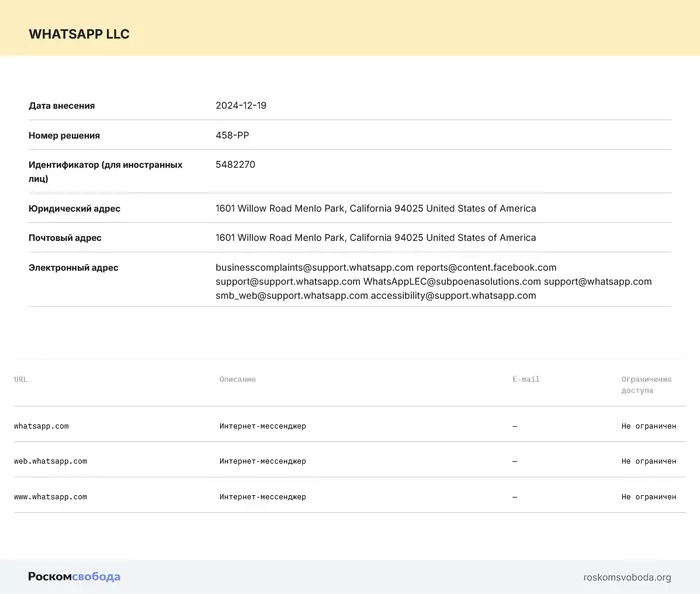
Task: Click the Описание column header
Action: point(238,380)
